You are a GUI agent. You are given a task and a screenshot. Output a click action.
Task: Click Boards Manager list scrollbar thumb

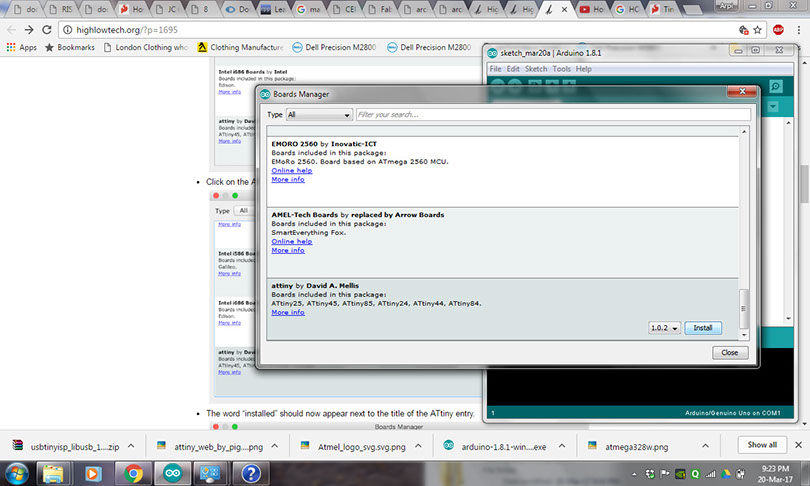[x=744, y=308]
